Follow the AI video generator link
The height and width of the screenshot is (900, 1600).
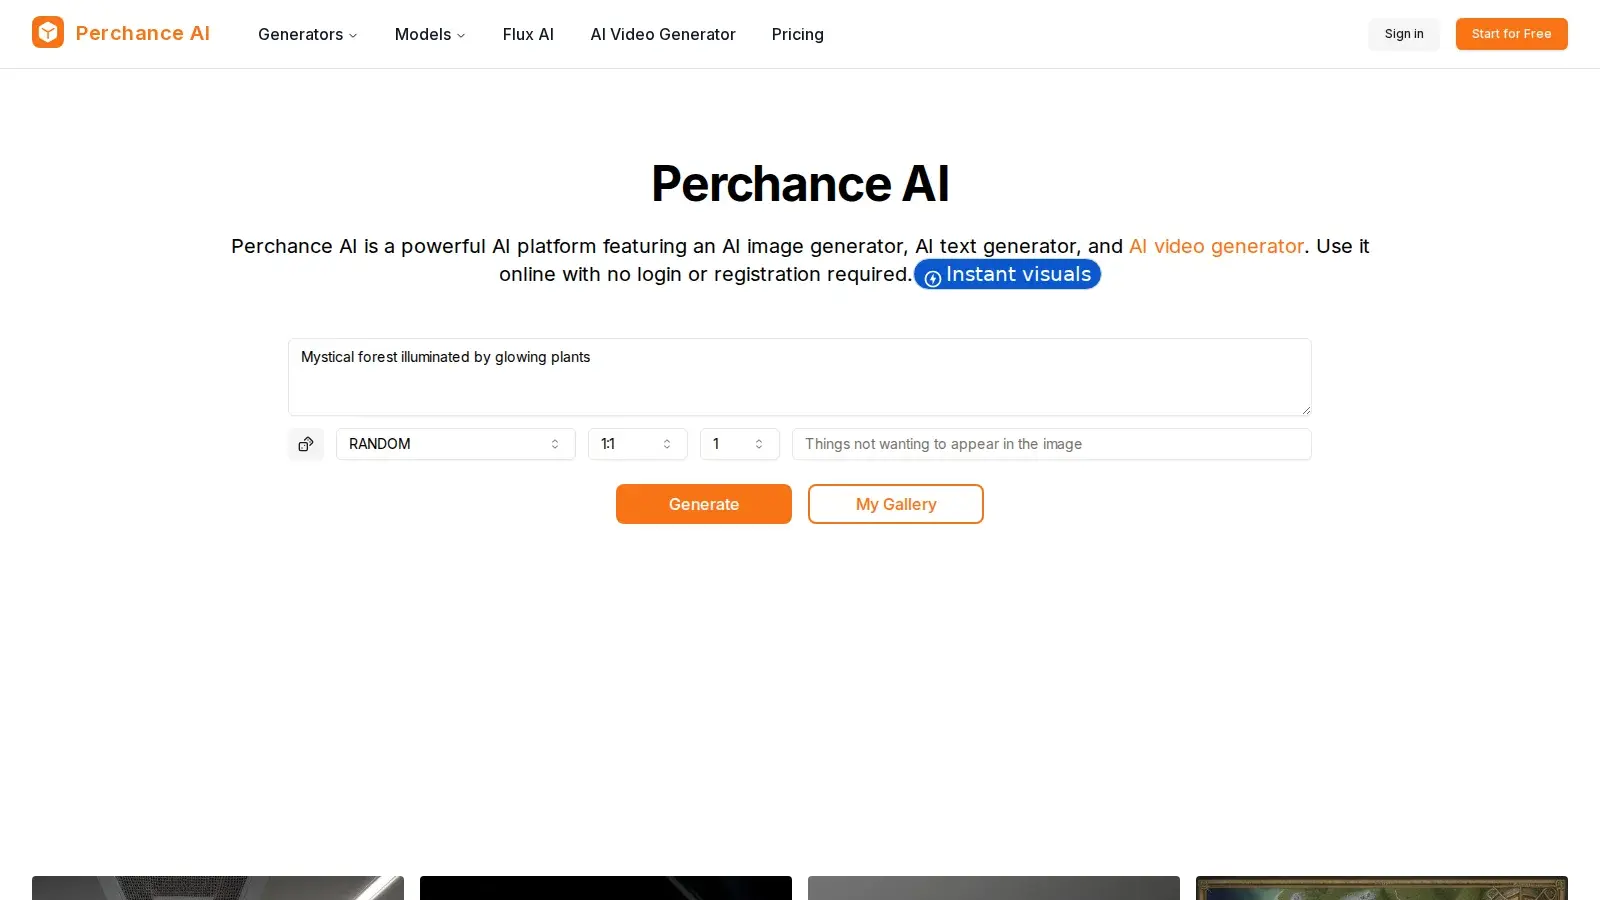tap(1216, 246)
